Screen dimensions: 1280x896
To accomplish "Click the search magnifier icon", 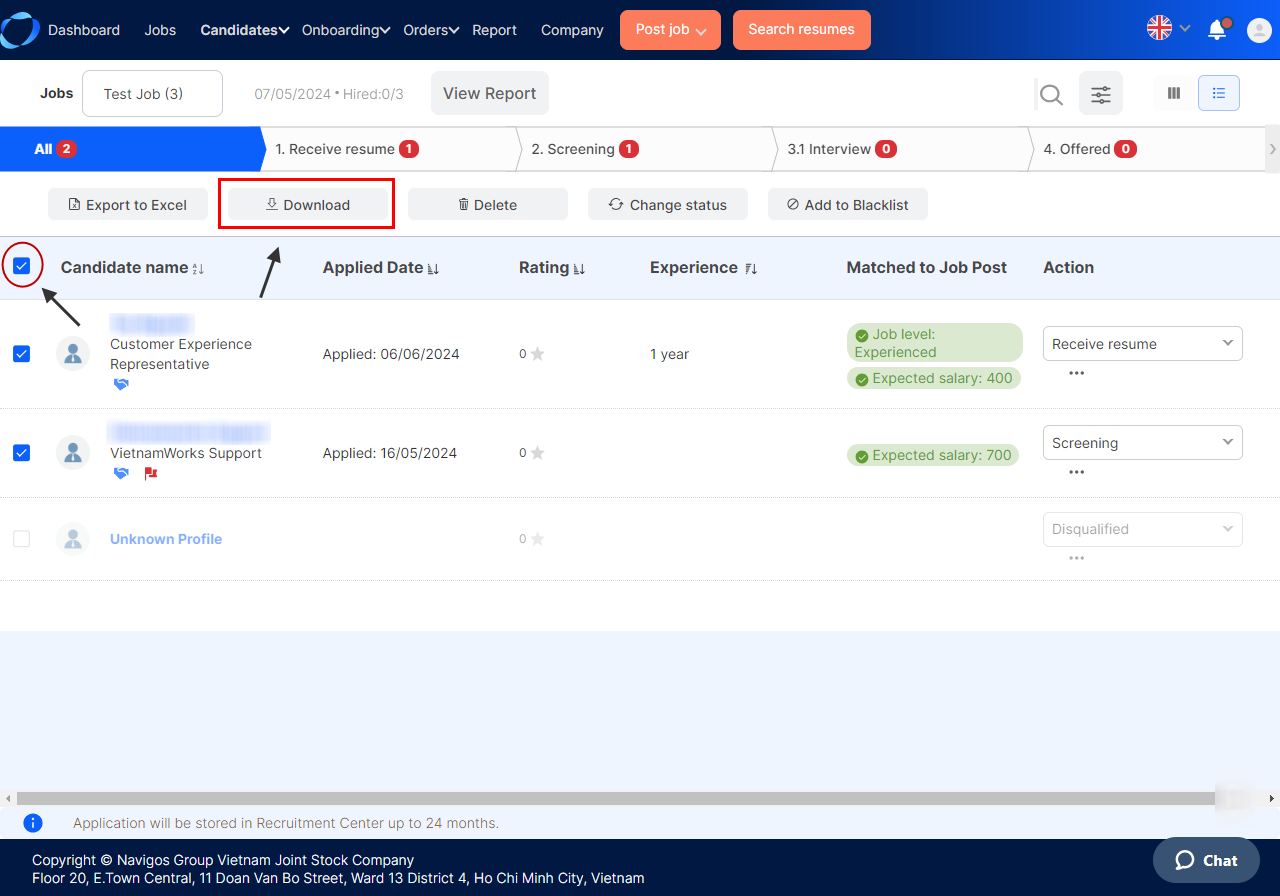I will 1051,94.
